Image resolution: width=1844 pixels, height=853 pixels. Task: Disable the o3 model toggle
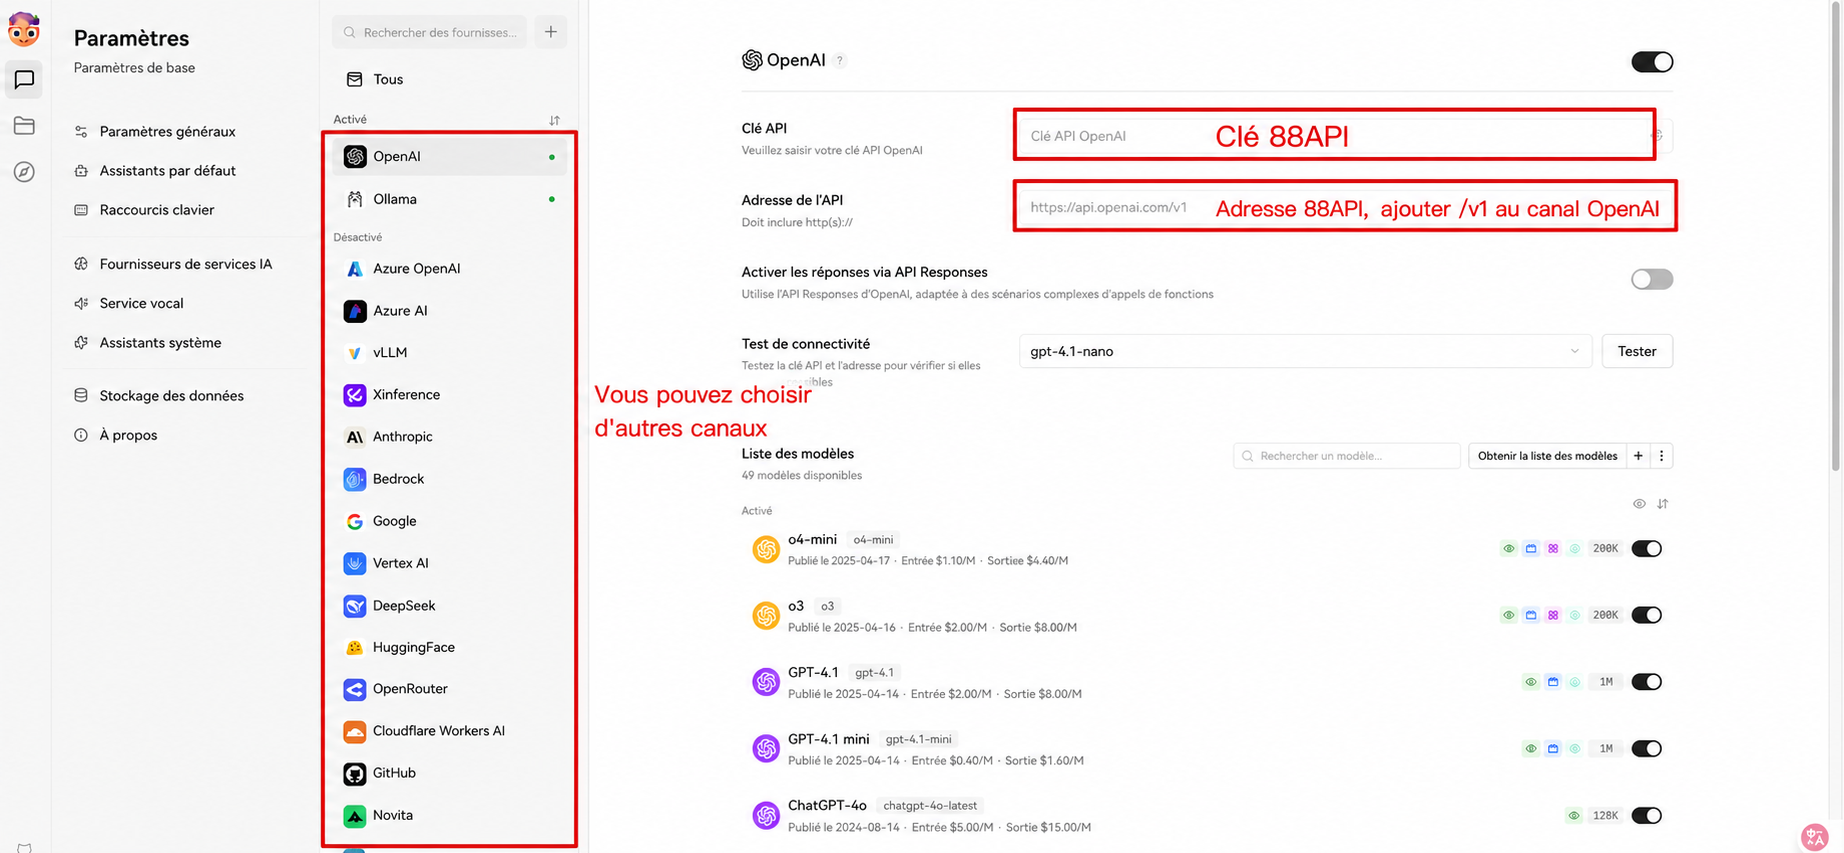coord(1647,615)
